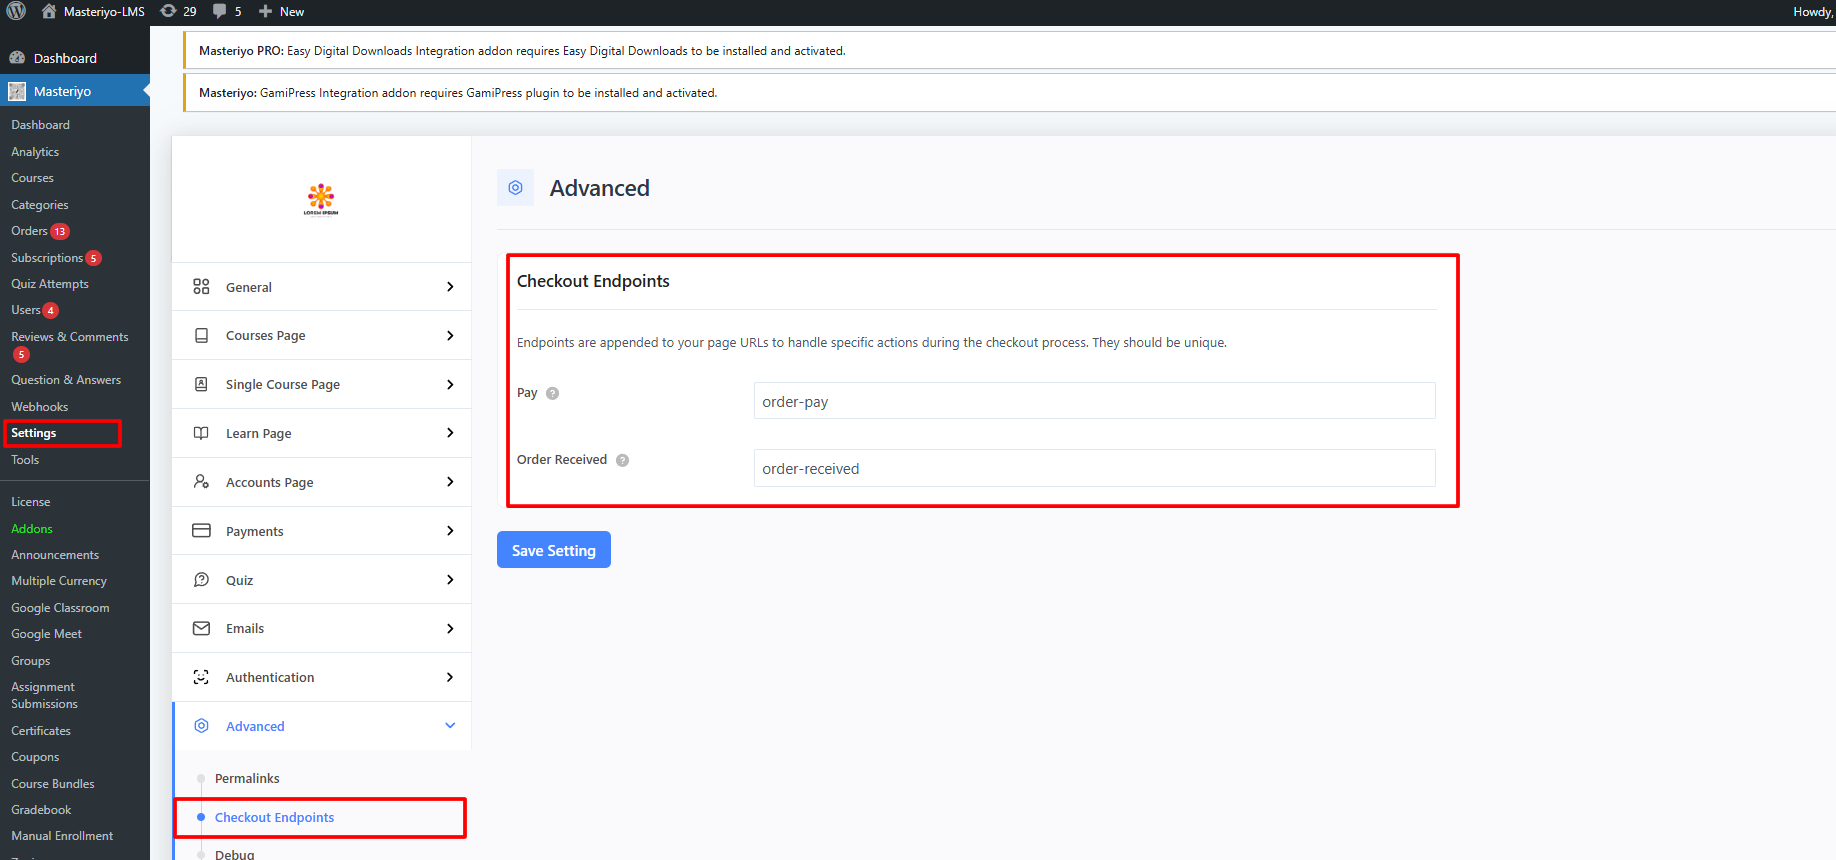Expand the General settings chevron
The image size is (1836, 860).
click(x=450, y=287)
